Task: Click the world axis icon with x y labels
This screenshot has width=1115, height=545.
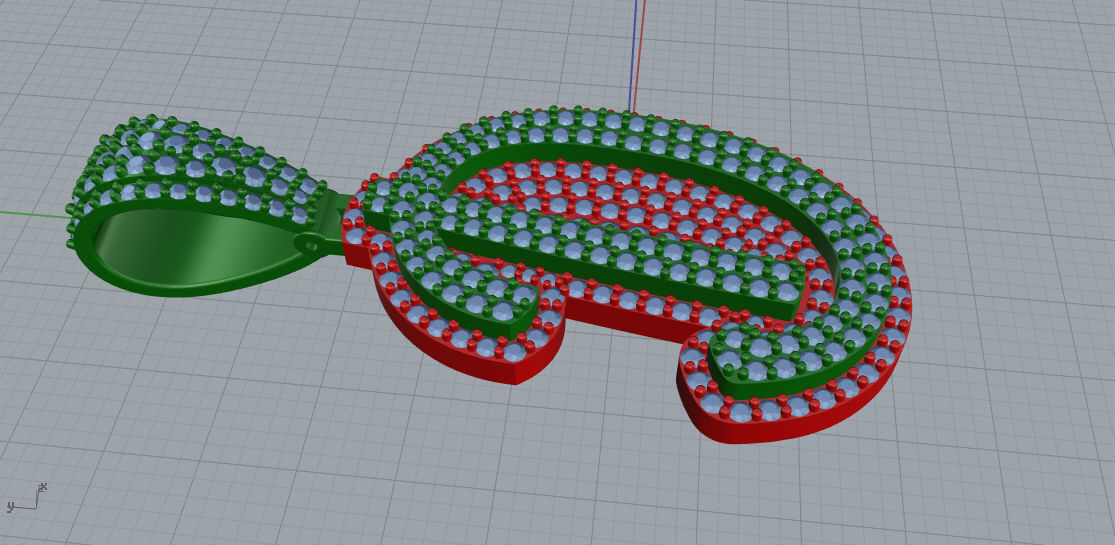Action: pos(26,498)
